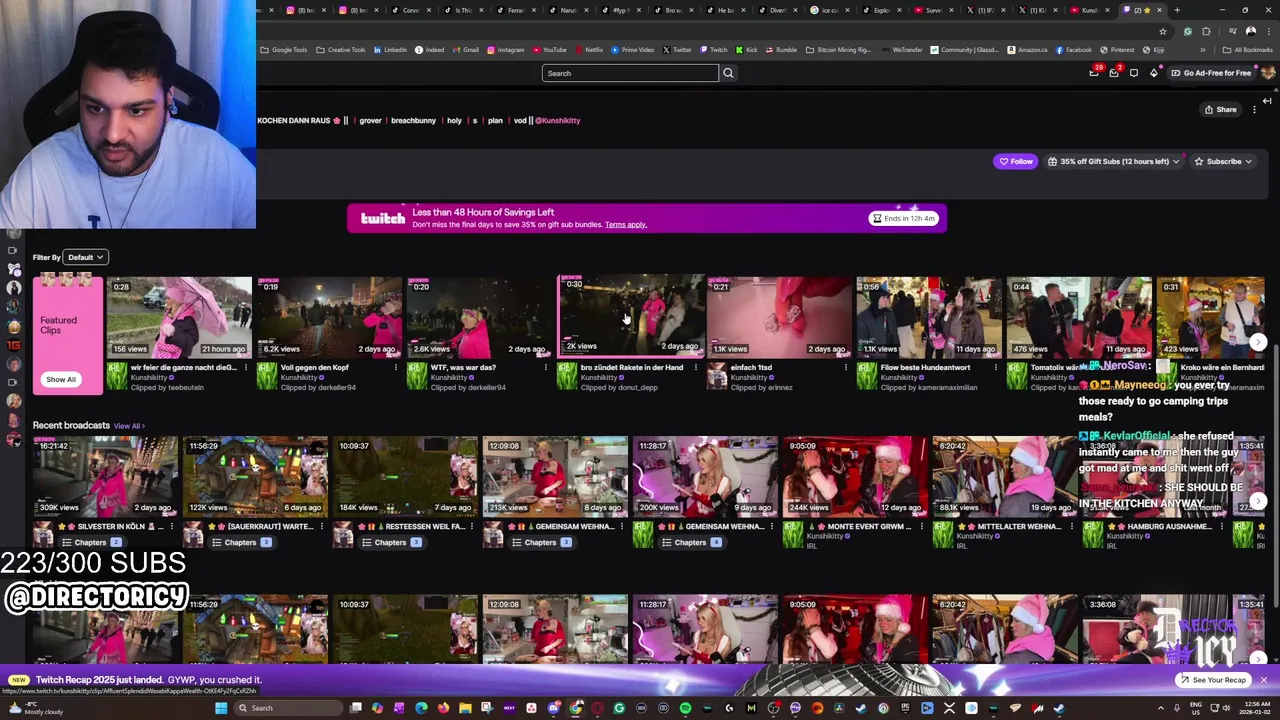The height and width of the screenshot is (720, 1280).
Task: Switch to the 'Naruto' TikTok tab
Action: tap(567, 10)
